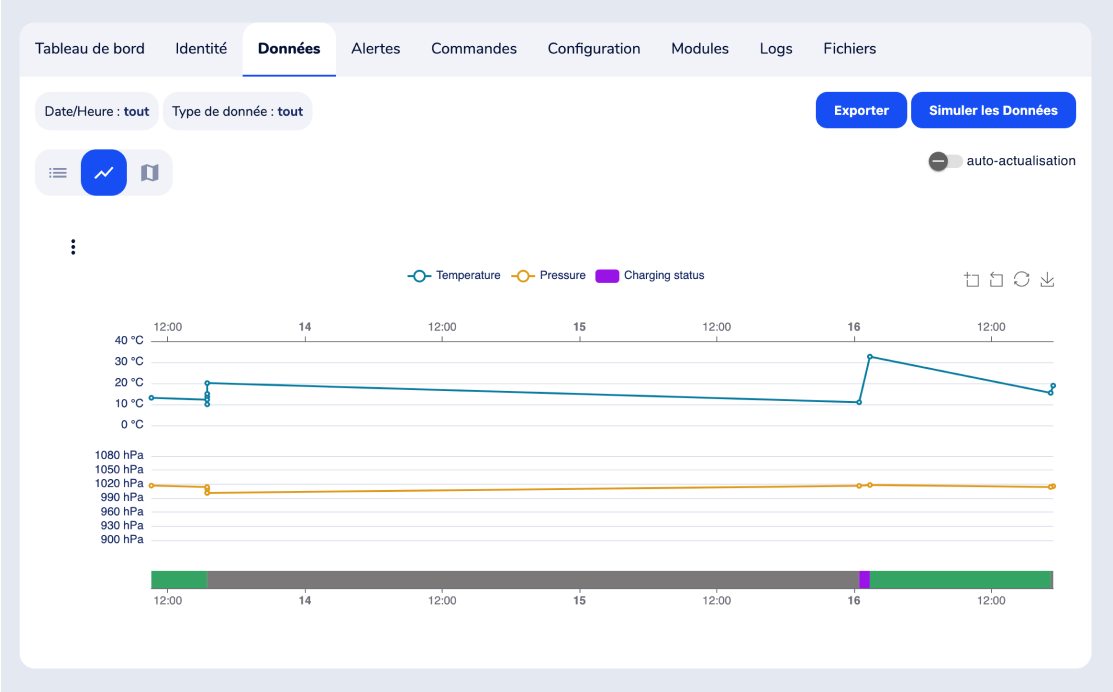Restore the chart with refresh icon
Image resolution: width=1113 pixels, height=692 pixels.
[x=1021, y=280]
